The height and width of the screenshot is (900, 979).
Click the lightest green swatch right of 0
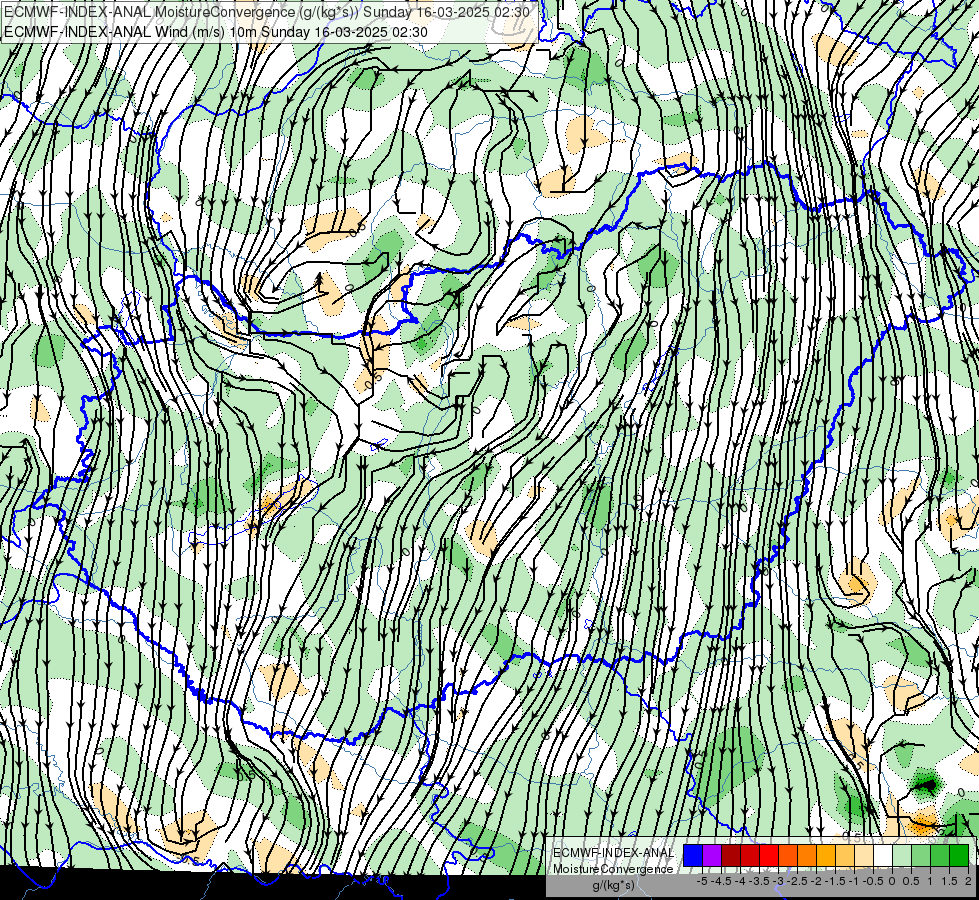tap(902, 855)
